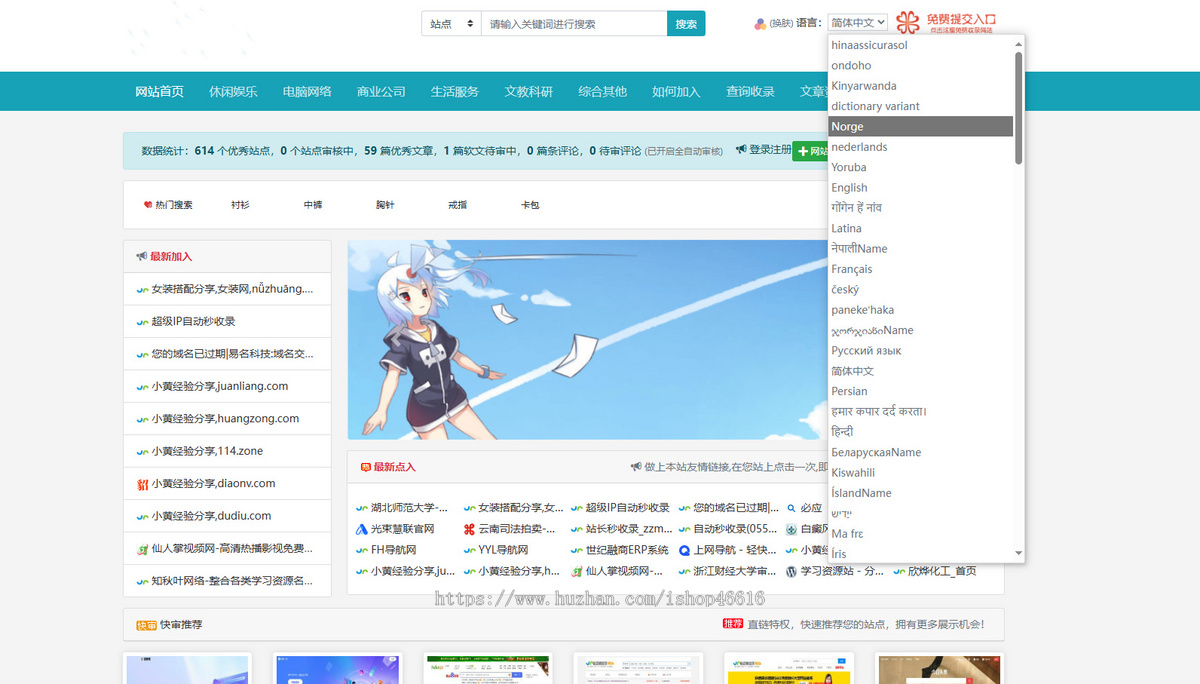Choose English from the language list

point(920,187)
